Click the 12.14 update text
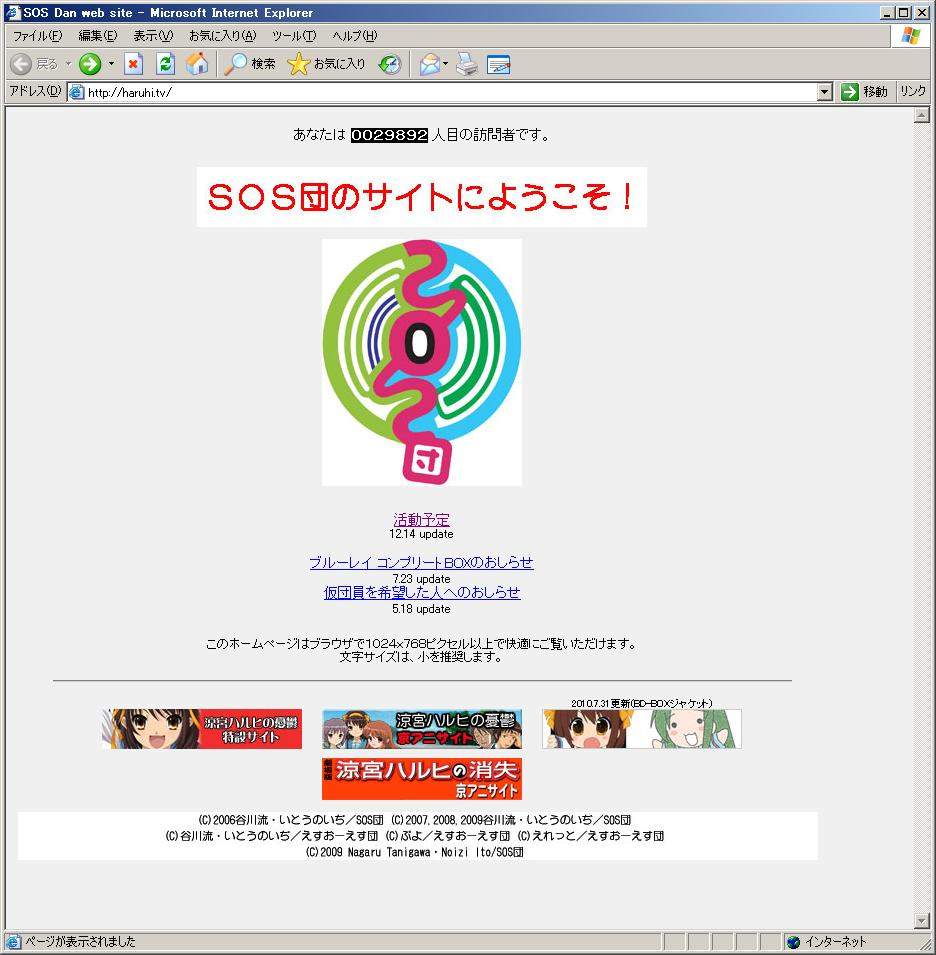The height and width of the screenshot is (955, 936). point(421,534)
